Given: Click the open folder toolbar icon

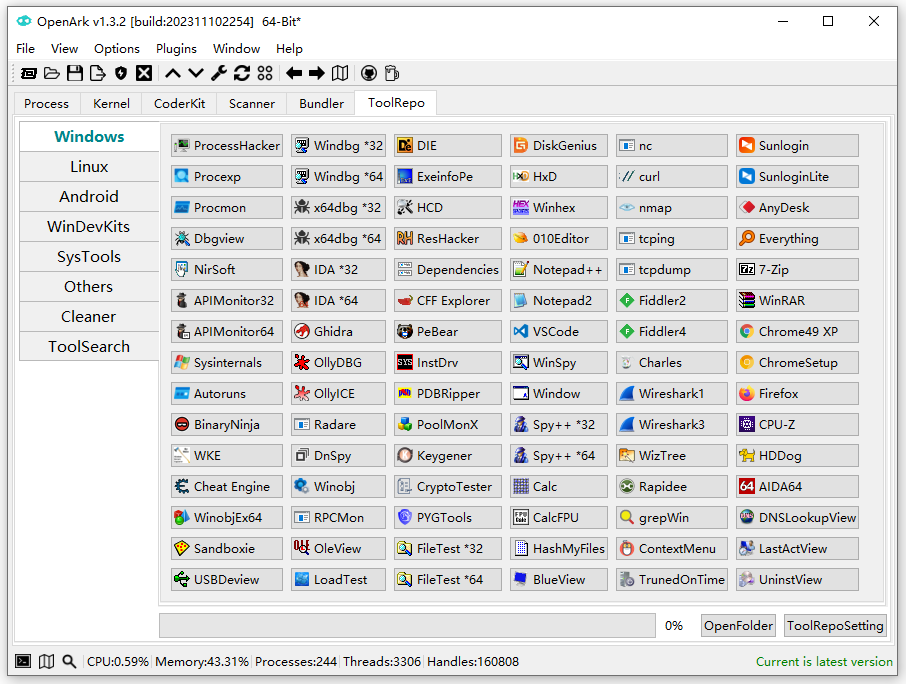Looking at the screenshot, I should tap(52, 73).
